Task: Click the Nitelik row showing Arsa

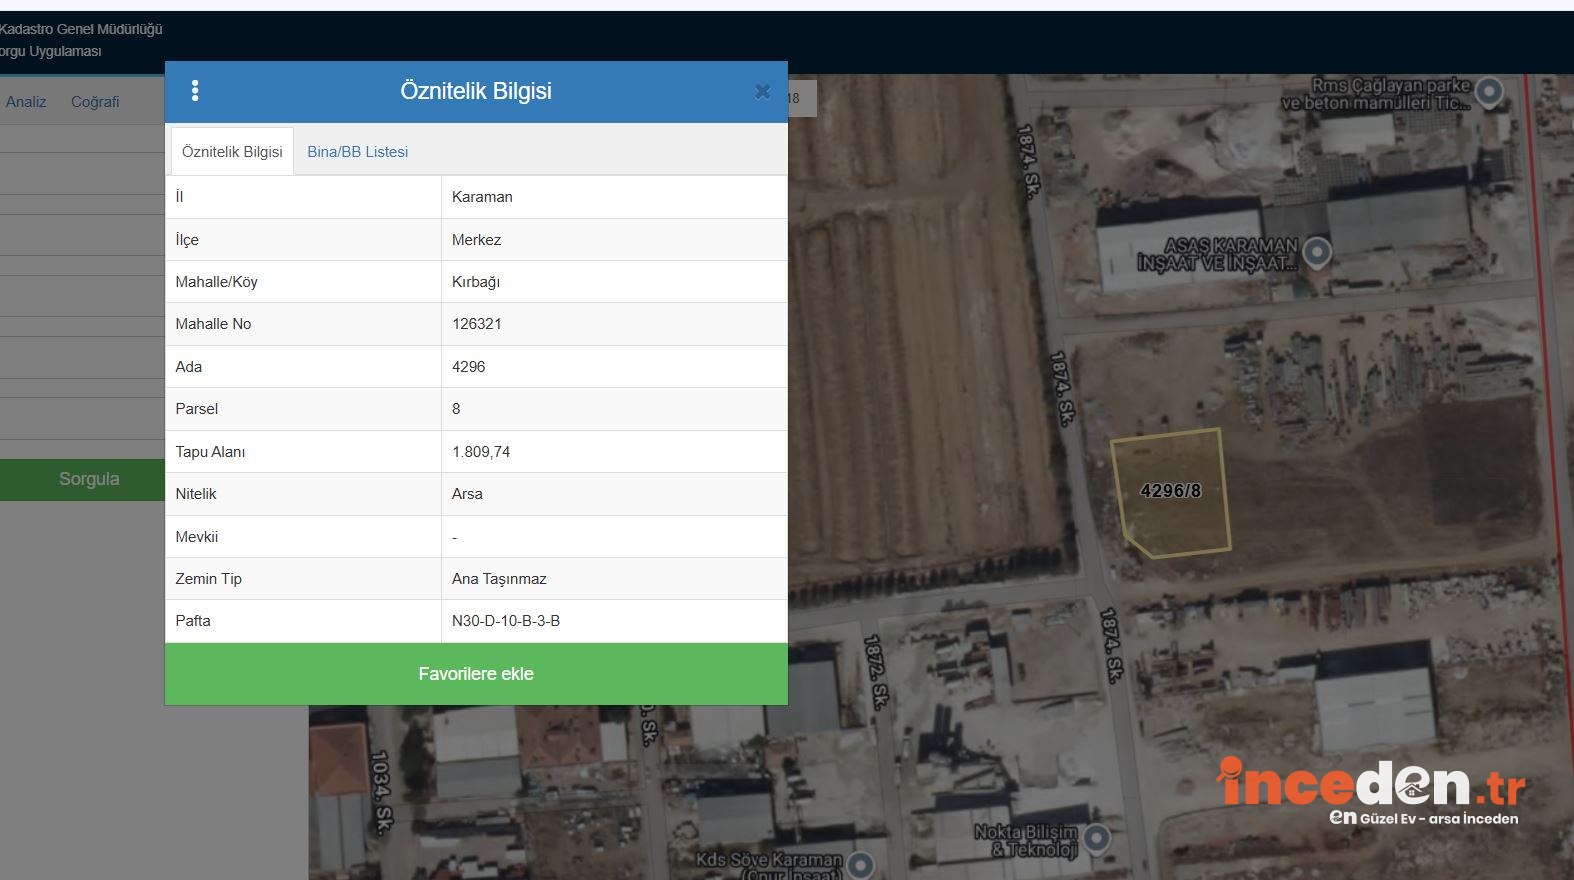Action: tap(476, 494)
